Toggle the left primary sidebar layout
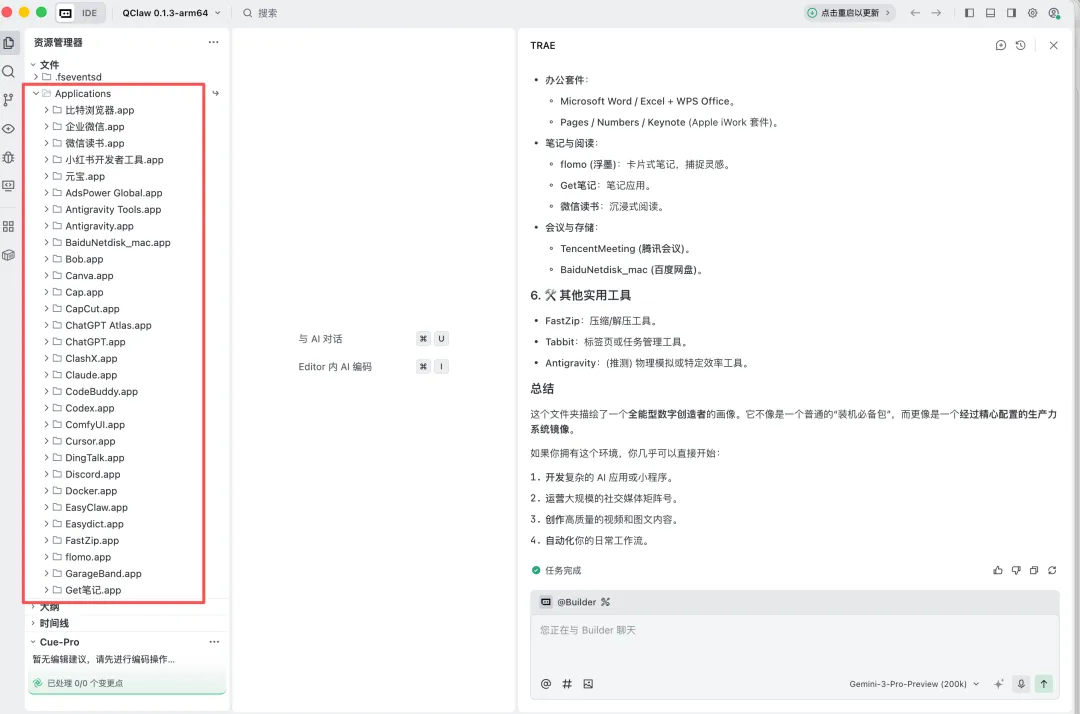The width and height of the screenshot is (1080, 714). [969, 13]
